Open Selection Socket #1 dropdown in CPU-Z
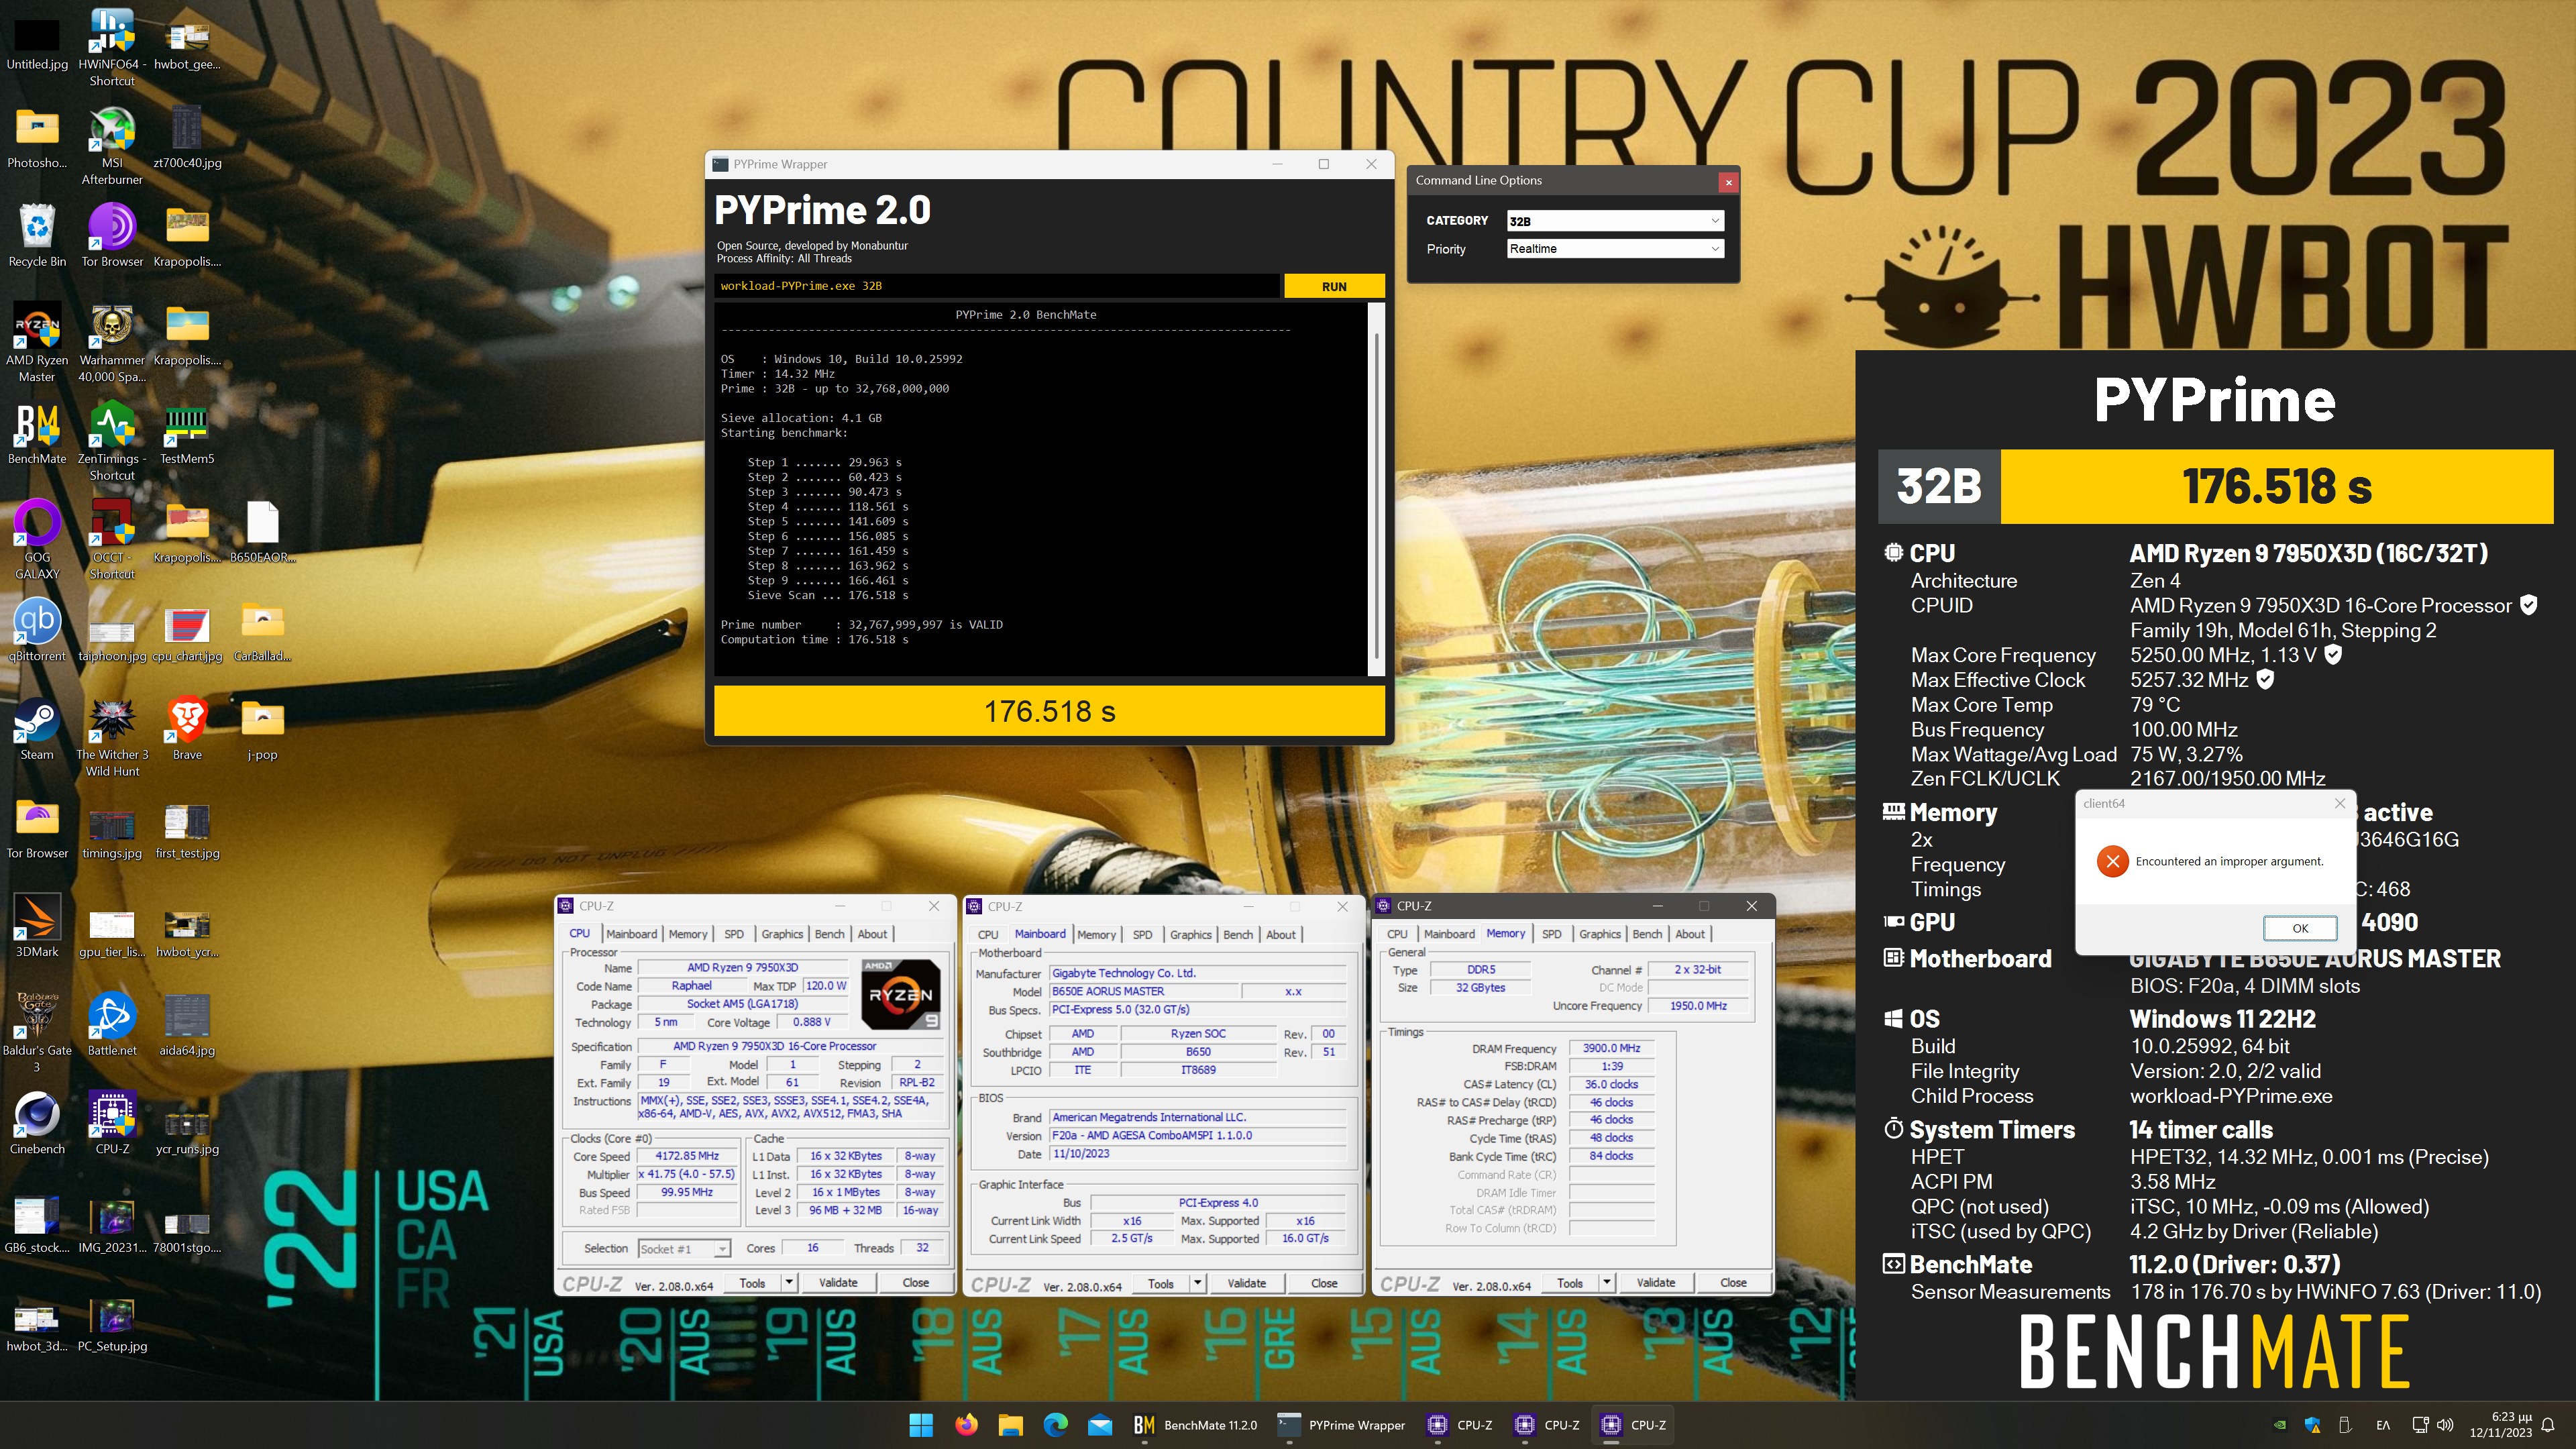This screenshot has height=1449, width=2576. [684, 1249]
